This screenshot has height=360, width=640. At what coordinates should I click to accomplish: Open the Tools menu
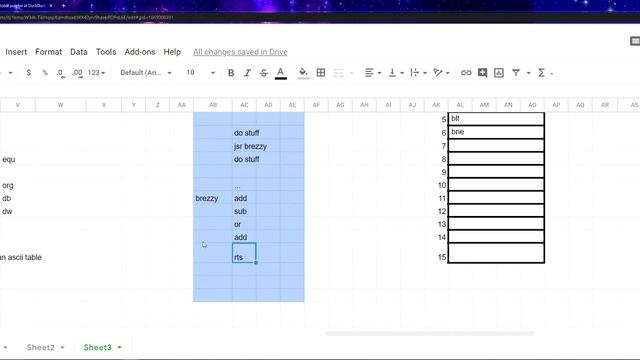(106, 52)
